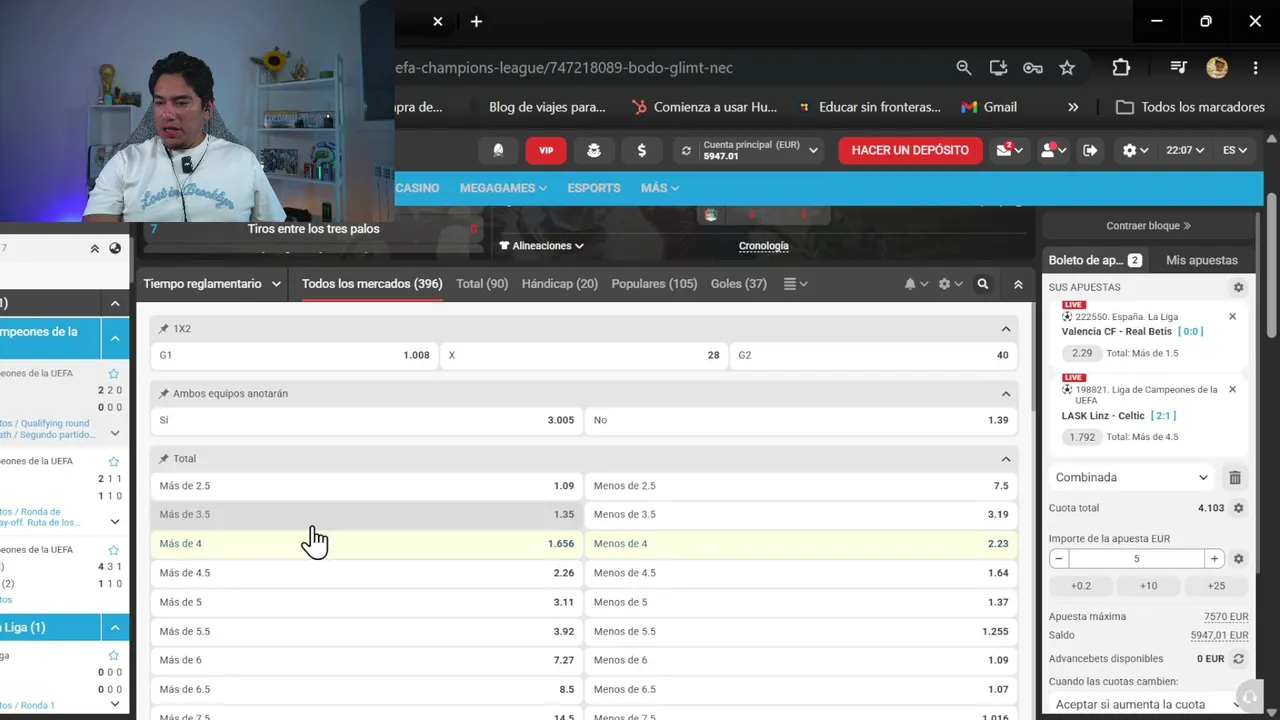Add +25 to the stake
Viewport: 1280px width, 720px height.
1216,586
